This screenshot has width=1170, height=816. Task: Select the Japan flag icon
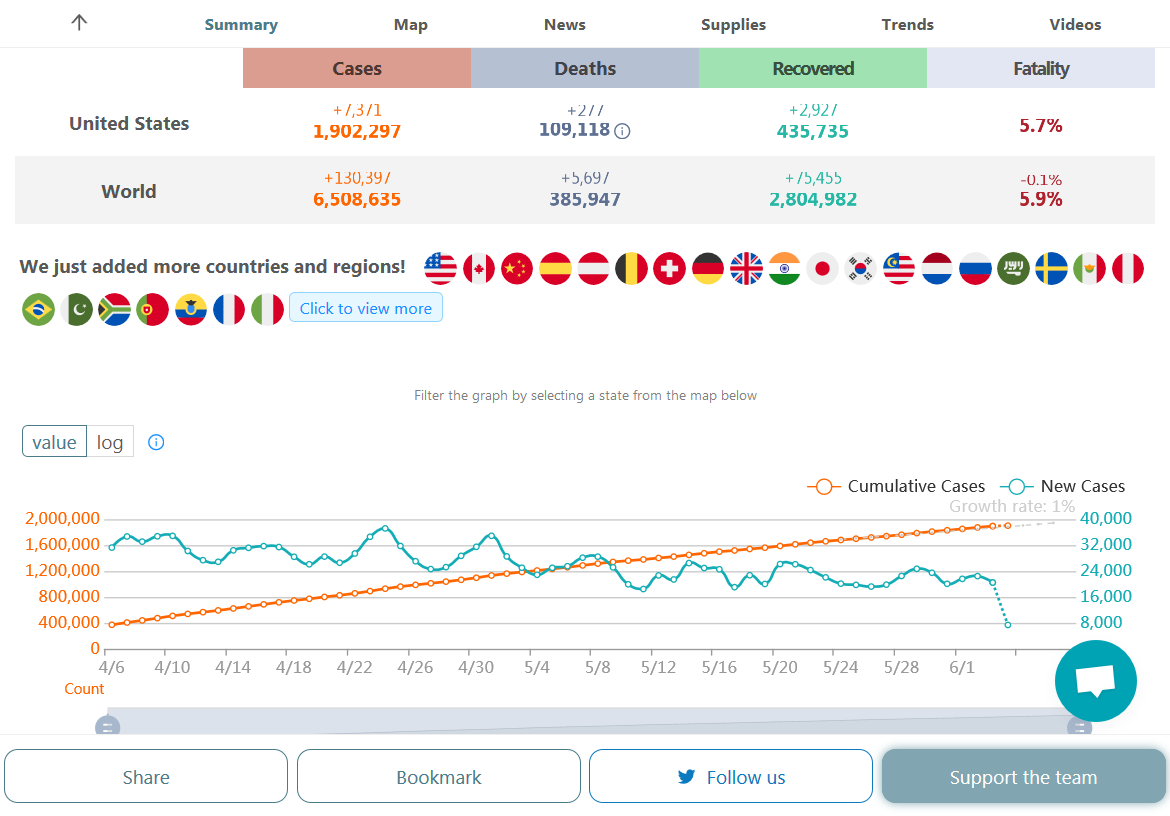click(822, 268)
